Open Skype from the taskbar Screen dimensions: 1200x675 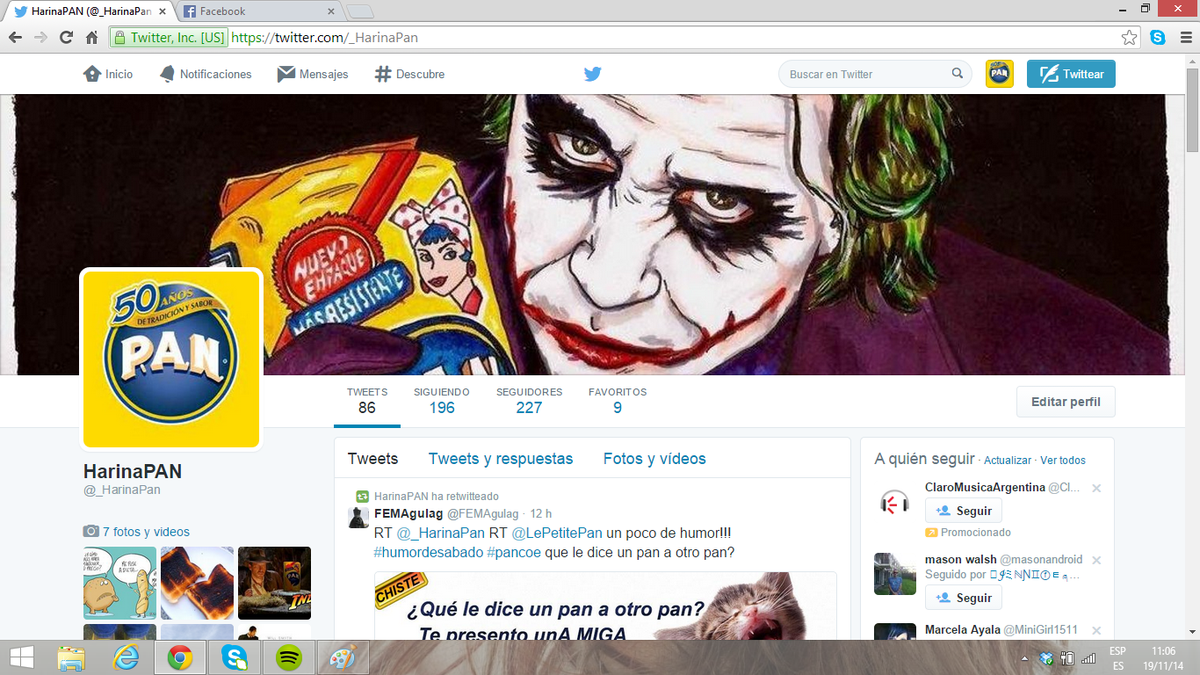click(x=234, y=658)
